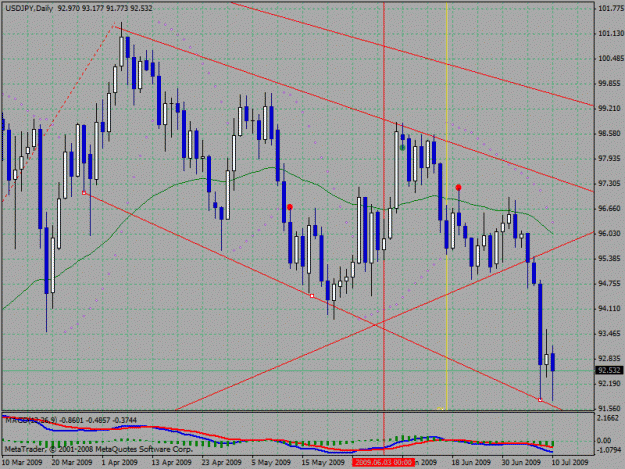Click the 10 Jul 2009 date label

(x=570, y=462)
